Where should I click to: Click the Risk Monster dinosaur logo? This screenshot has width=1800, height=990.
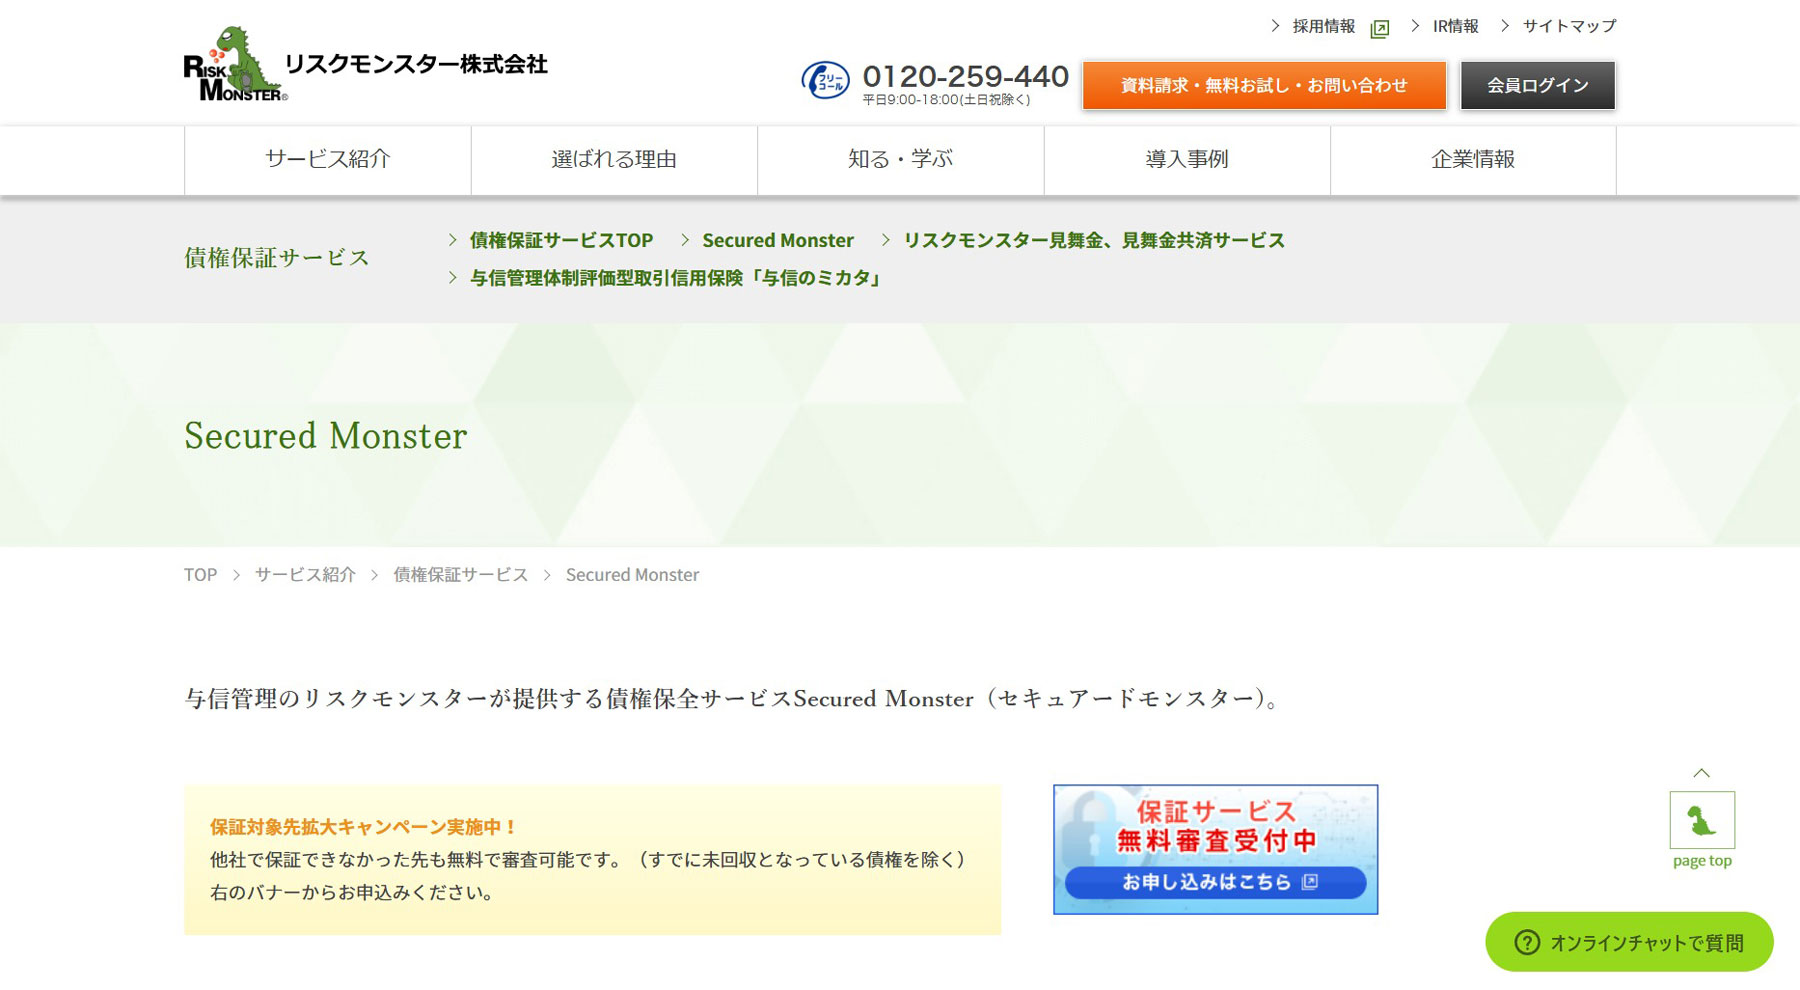tap(236, 64)
